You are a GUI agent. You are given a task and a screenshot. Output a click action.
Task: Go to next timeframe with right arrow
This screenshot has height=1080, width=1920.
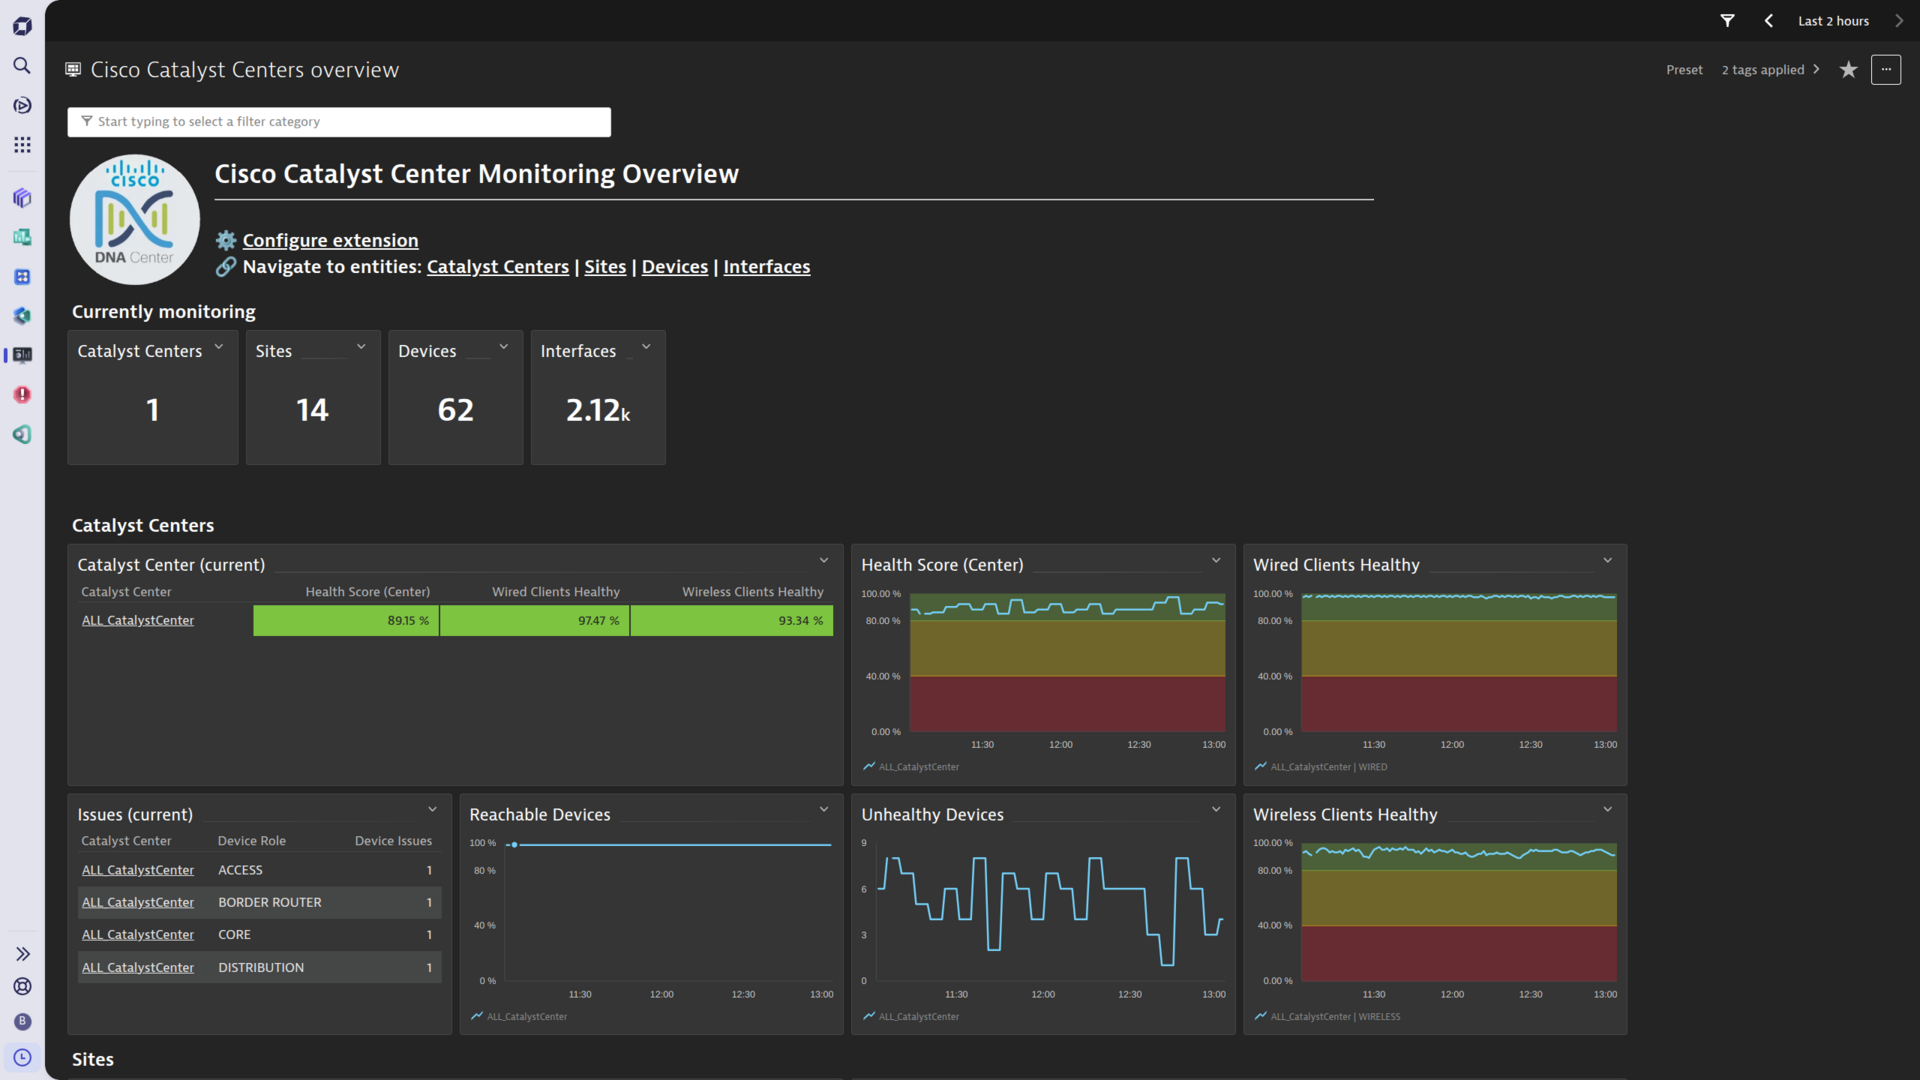click(1899, 21)
